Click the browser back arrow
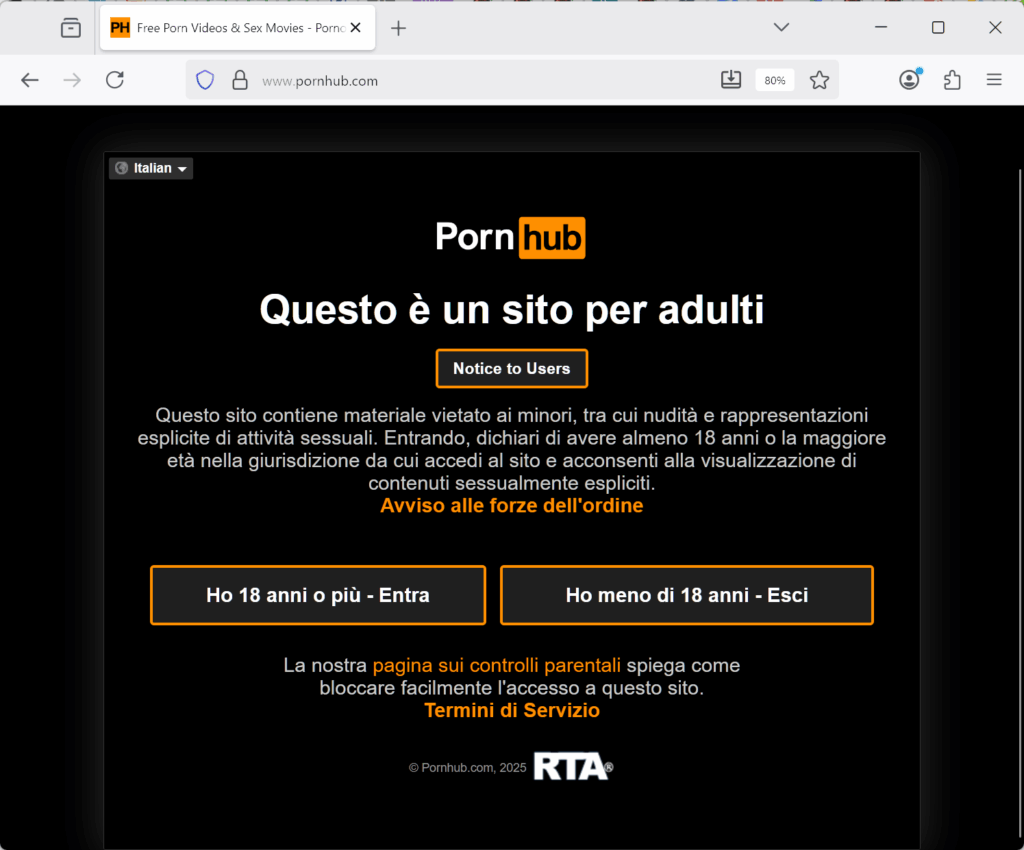The image size is (1024, 850). [x=30, y=80]
